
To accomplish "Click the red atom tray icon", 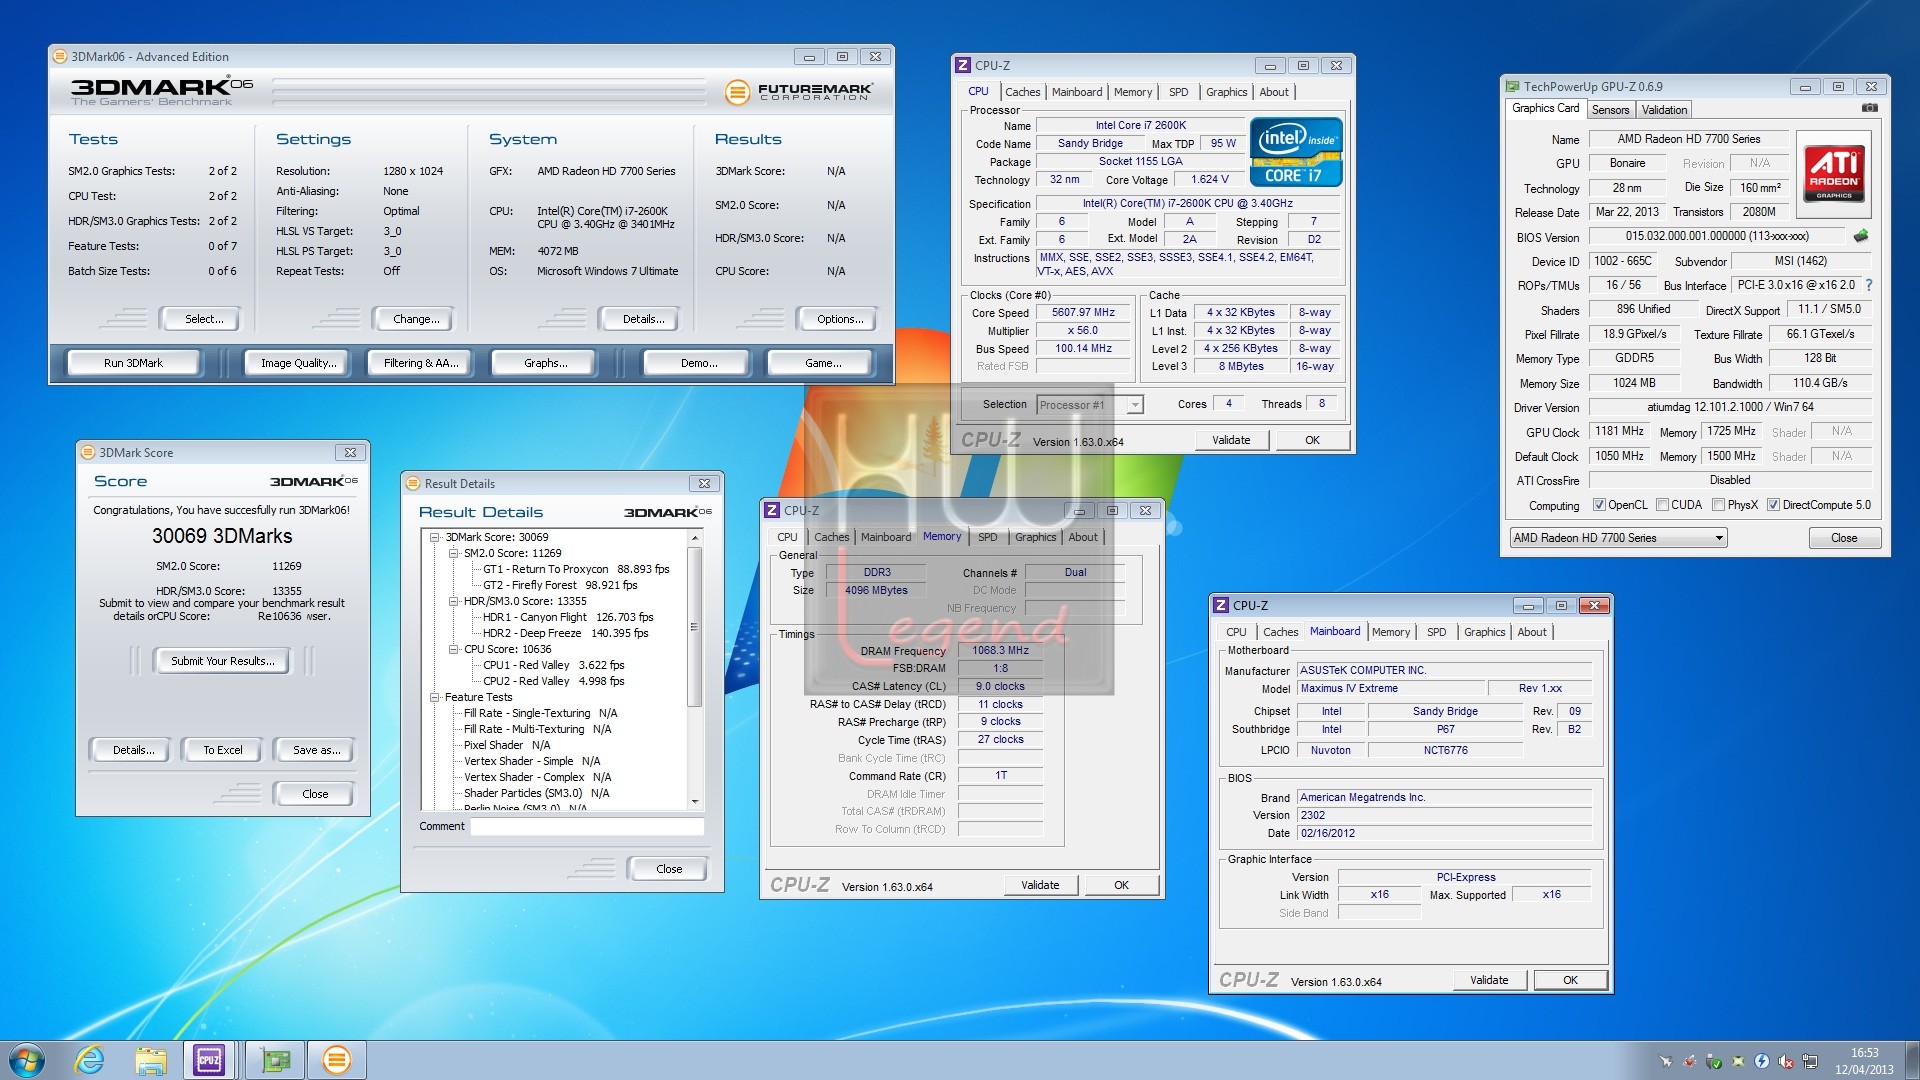I will (1690, 1061).
